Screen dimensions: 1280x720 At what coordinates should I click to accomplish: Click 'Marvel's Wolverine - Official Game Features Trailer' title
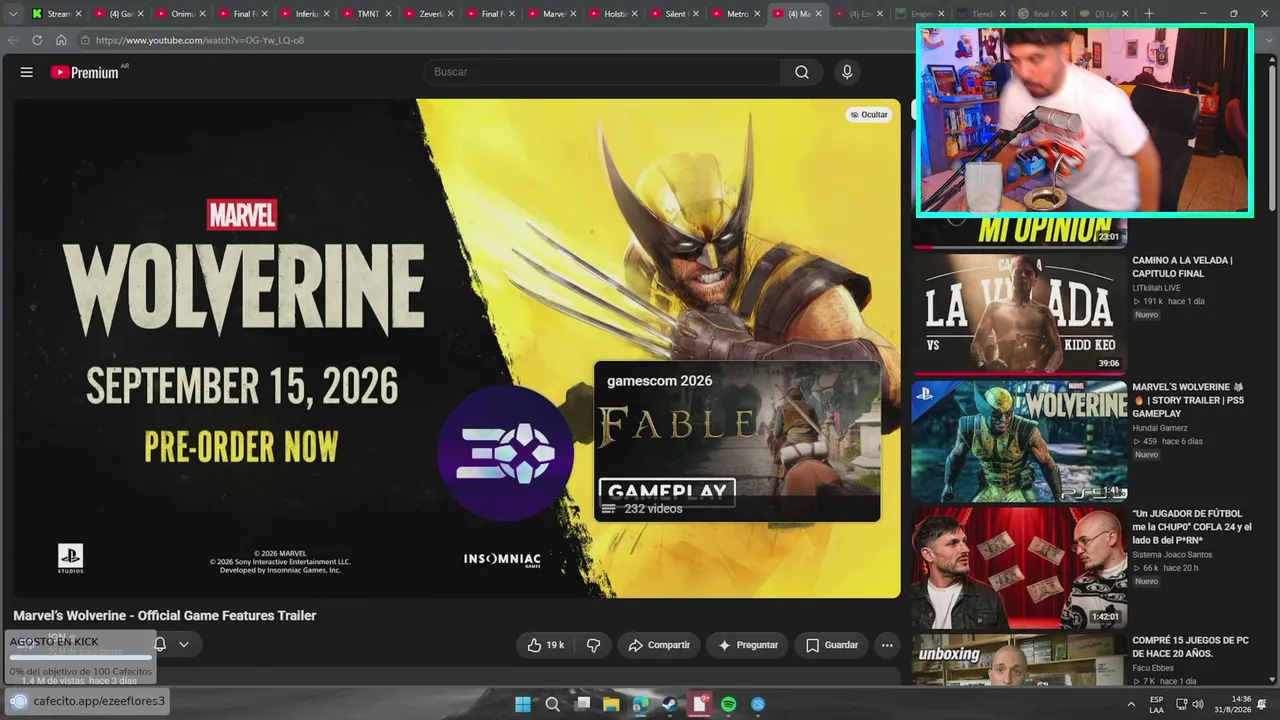click(165, 616)
